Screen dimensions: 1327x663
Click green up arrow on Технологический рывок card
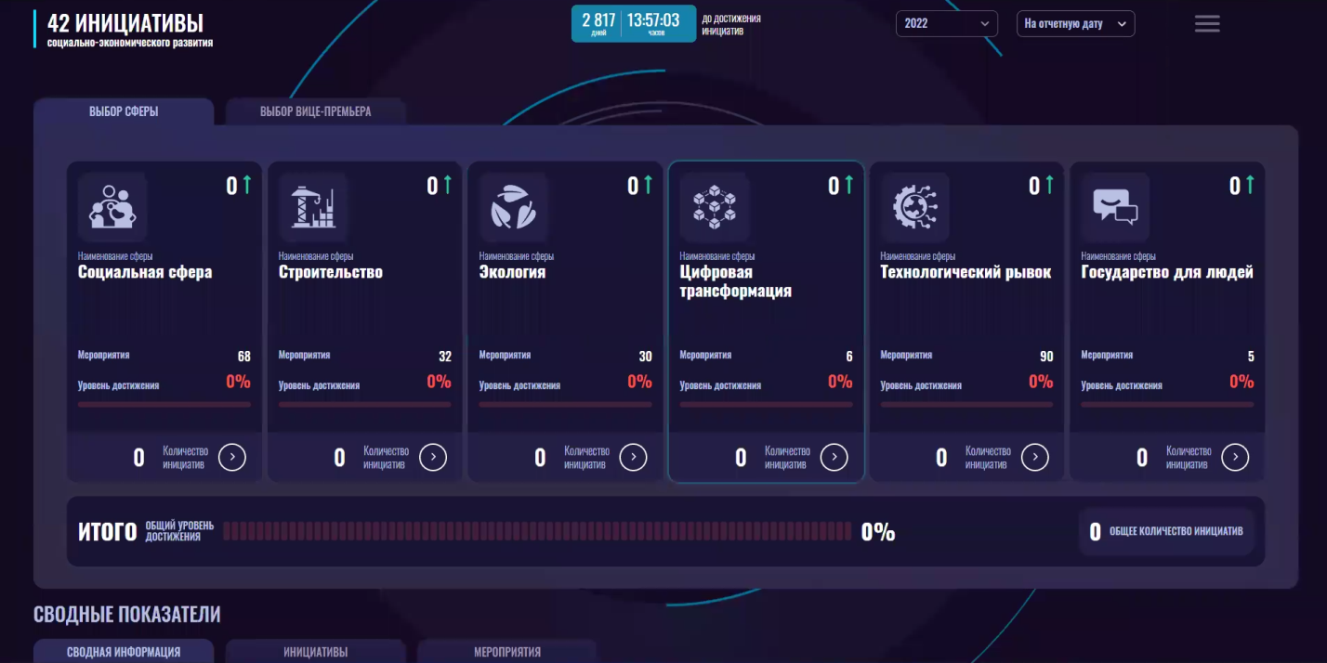click(x=1049, y=185)
